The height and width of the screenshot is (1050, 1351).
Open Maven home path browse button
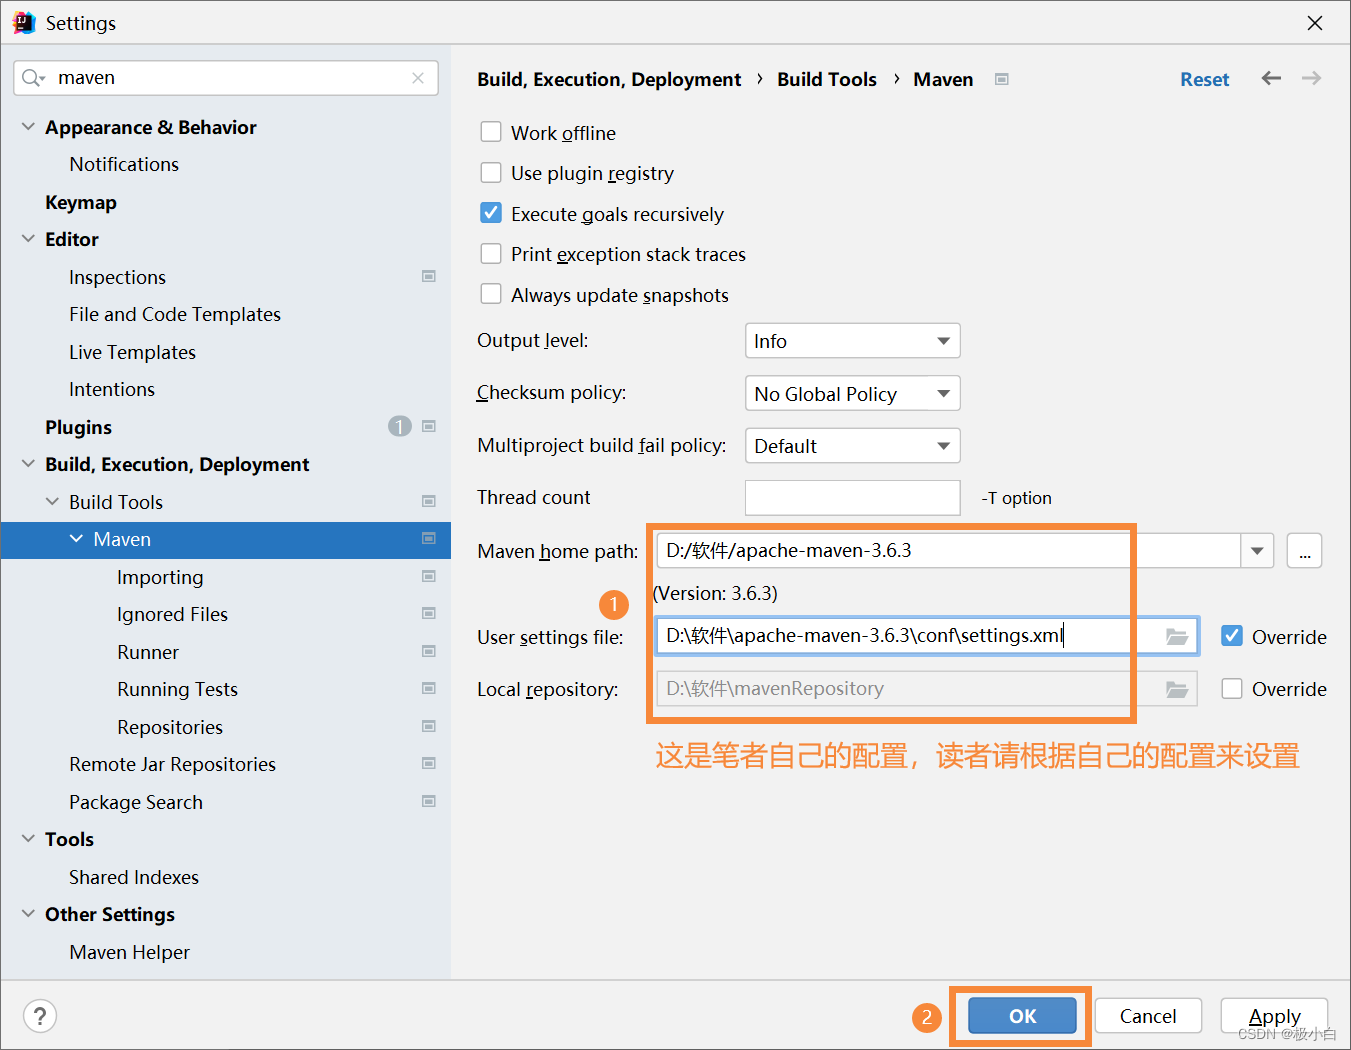click(x=1304, y=551)
